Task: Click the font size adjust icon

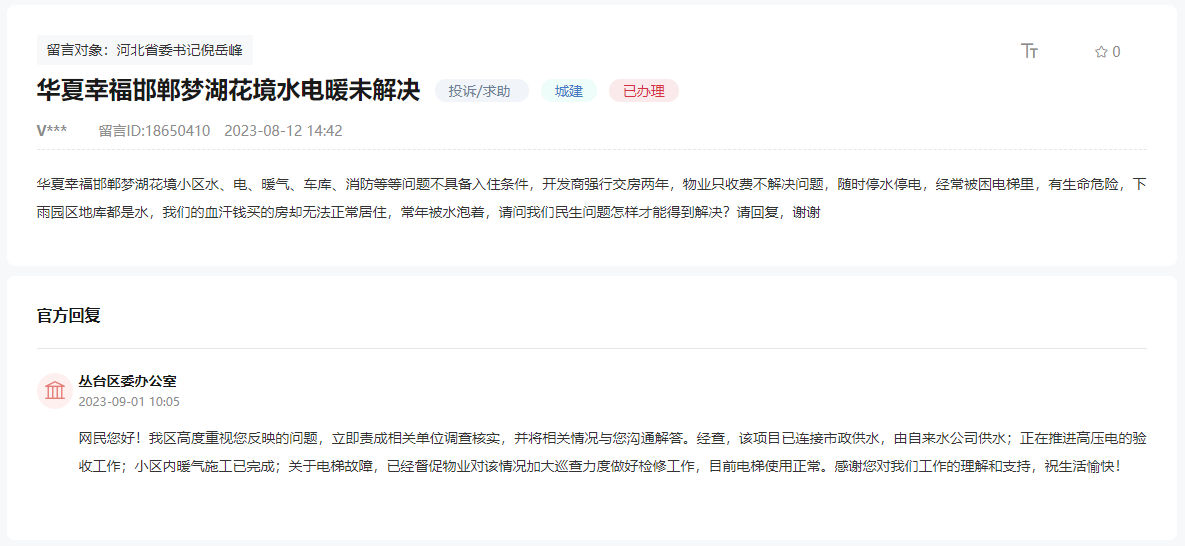Action: click(1029, 51)
